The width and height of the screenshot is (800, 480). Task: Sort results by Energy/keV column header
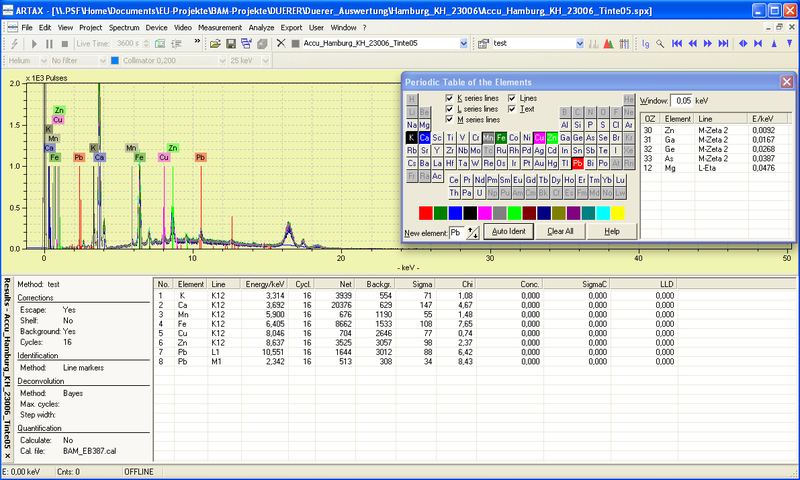tap(265, 284)
